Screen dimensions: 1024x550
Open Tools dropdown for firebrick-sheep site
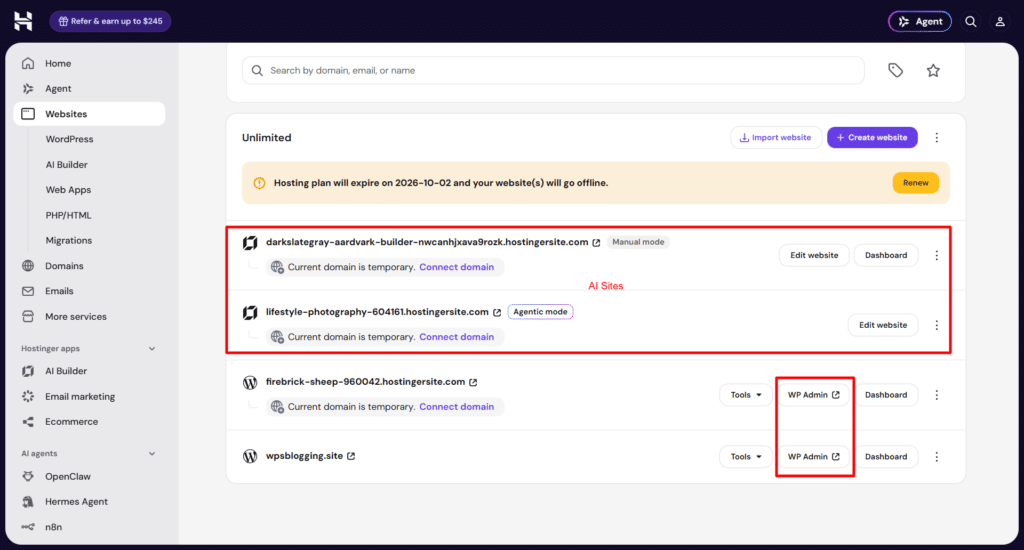pos(746,395)
